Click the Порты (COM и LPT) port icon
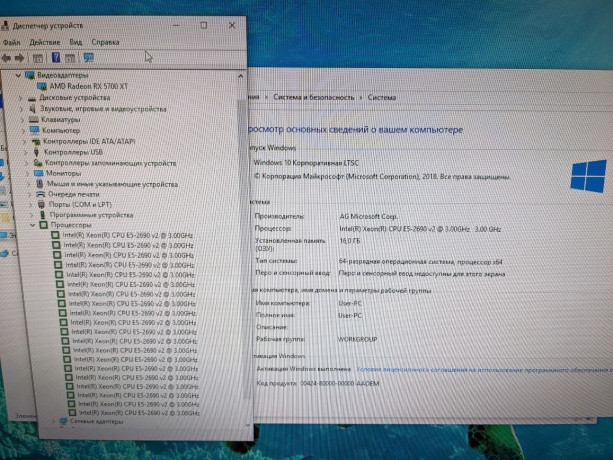 41,204
